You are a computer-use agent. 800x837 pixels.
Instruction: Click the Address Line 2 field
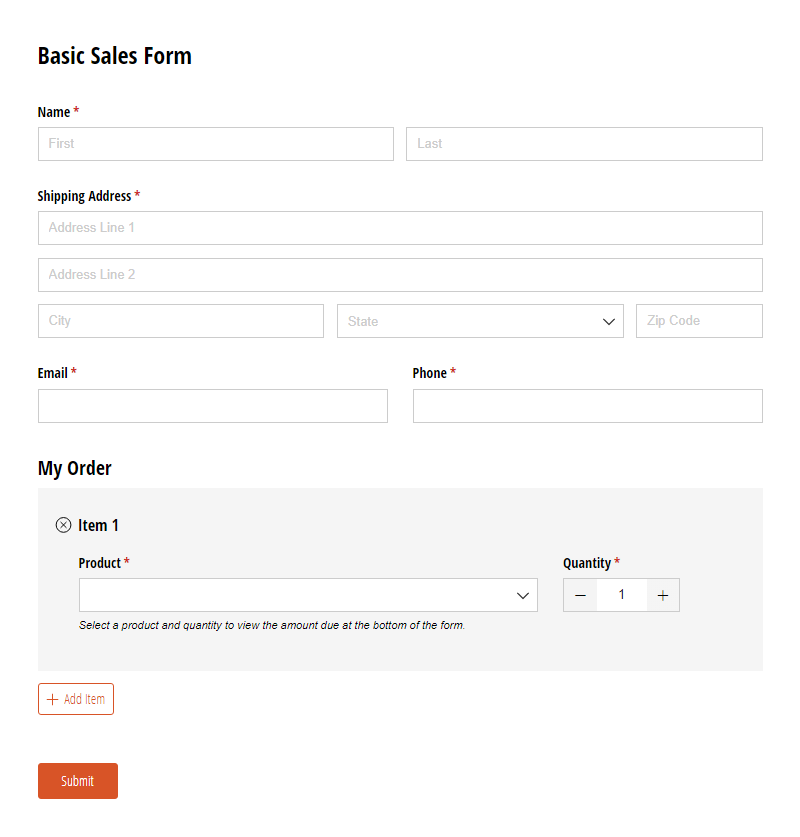coord(400,275)
